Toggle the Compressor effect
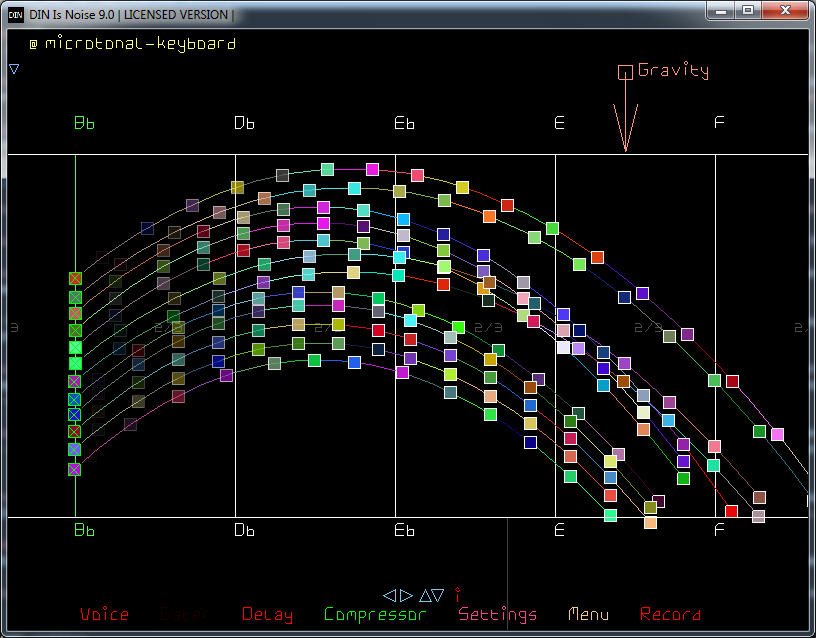Image resolution: width=816 pixels, height=638 pixels. click(375, 614)
